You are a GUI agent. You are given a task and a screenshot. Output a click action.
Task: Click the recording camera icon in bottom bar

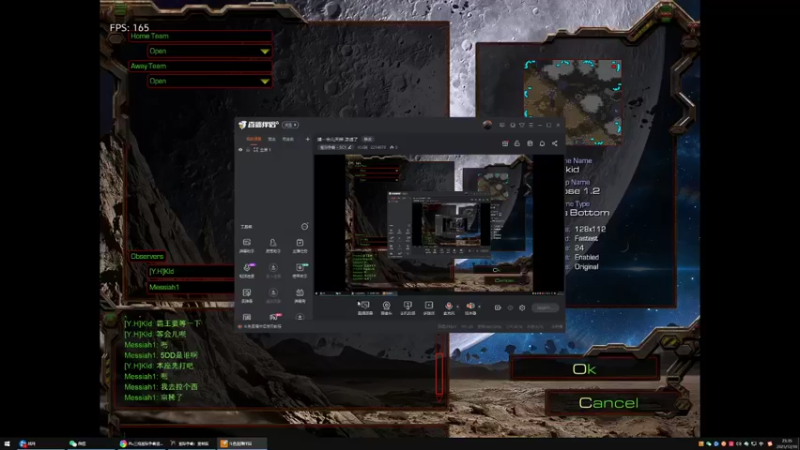point(497,308)
